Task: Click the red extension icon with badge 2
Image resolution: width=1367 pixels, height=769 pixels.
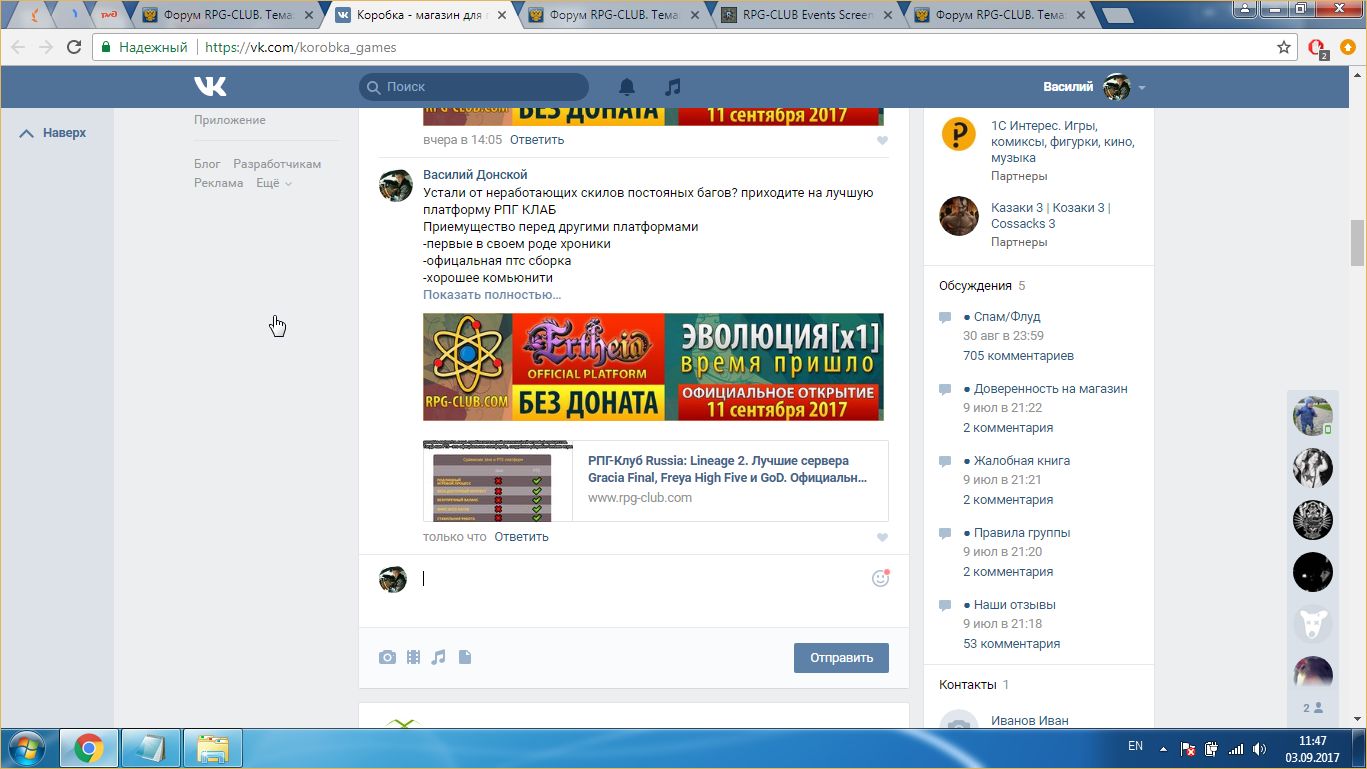Action: (x=1317, y=48)
